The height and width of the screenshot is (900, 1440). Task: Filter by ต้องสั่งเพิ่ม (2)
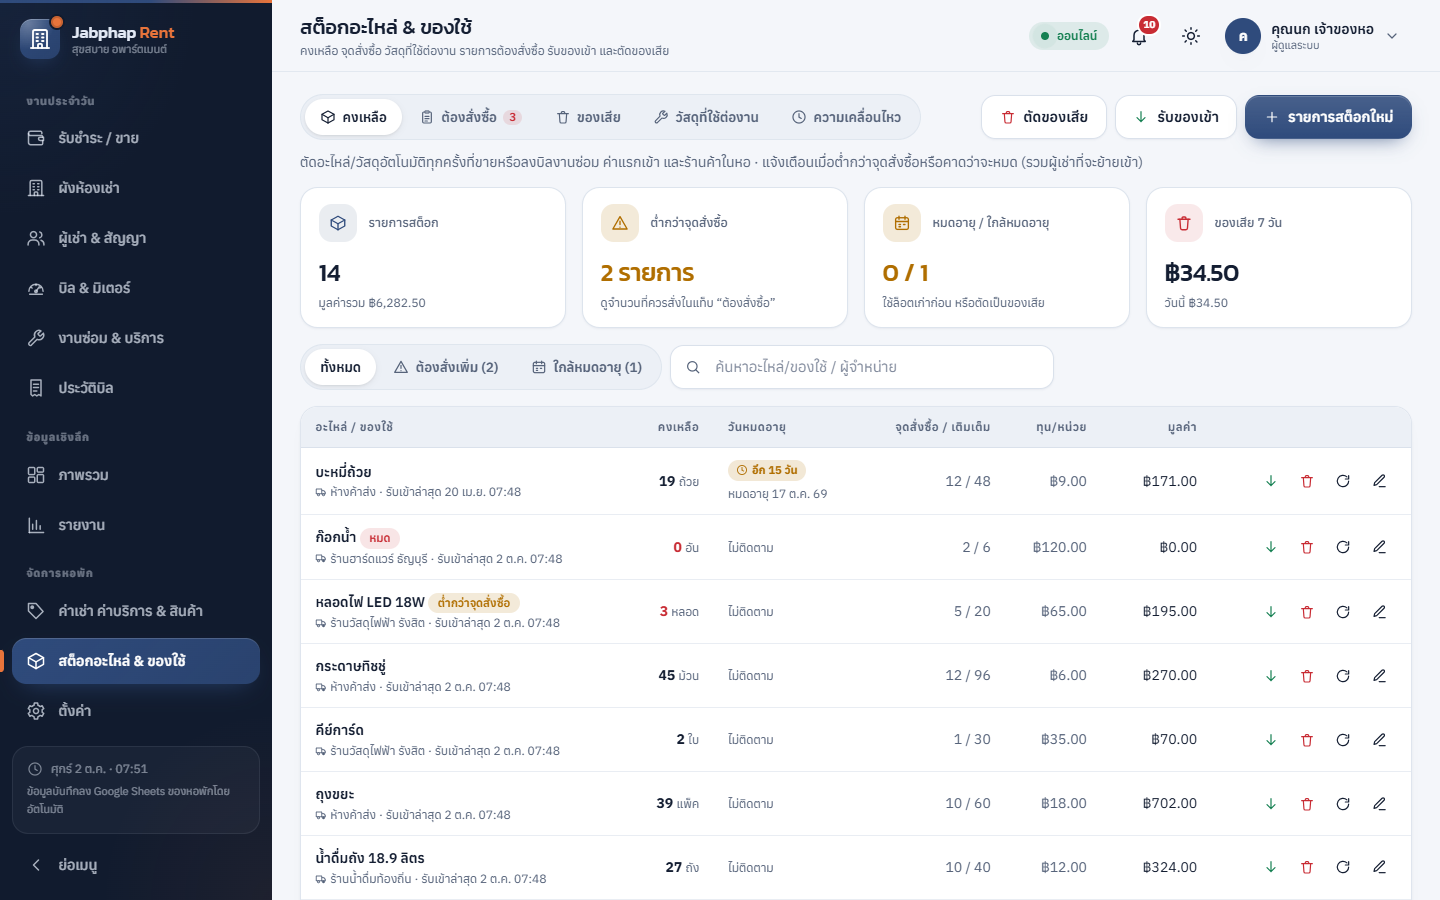point(446,367)
